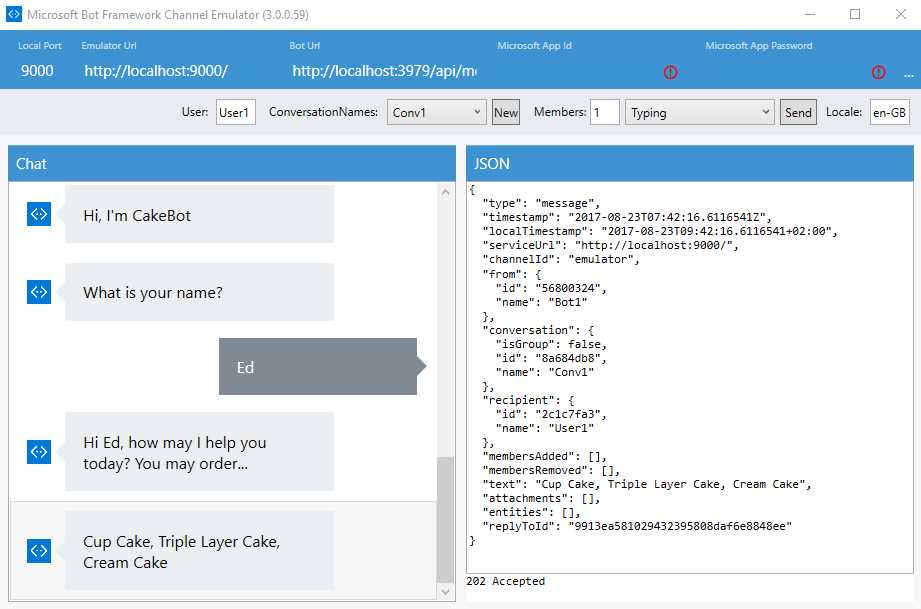The width and height of the screenshot is (921, 609).
Task: Click the en-GB Locale field
Action: click(889, 112)
